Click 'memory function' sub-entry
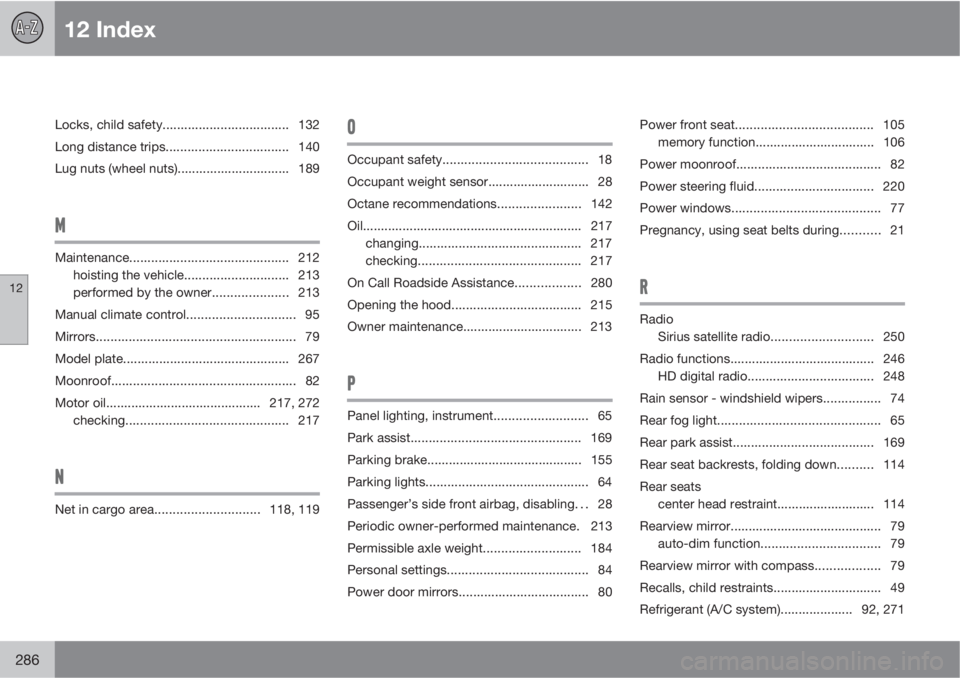The height and width of the screenshot is (678, 960). pos(781,143)
